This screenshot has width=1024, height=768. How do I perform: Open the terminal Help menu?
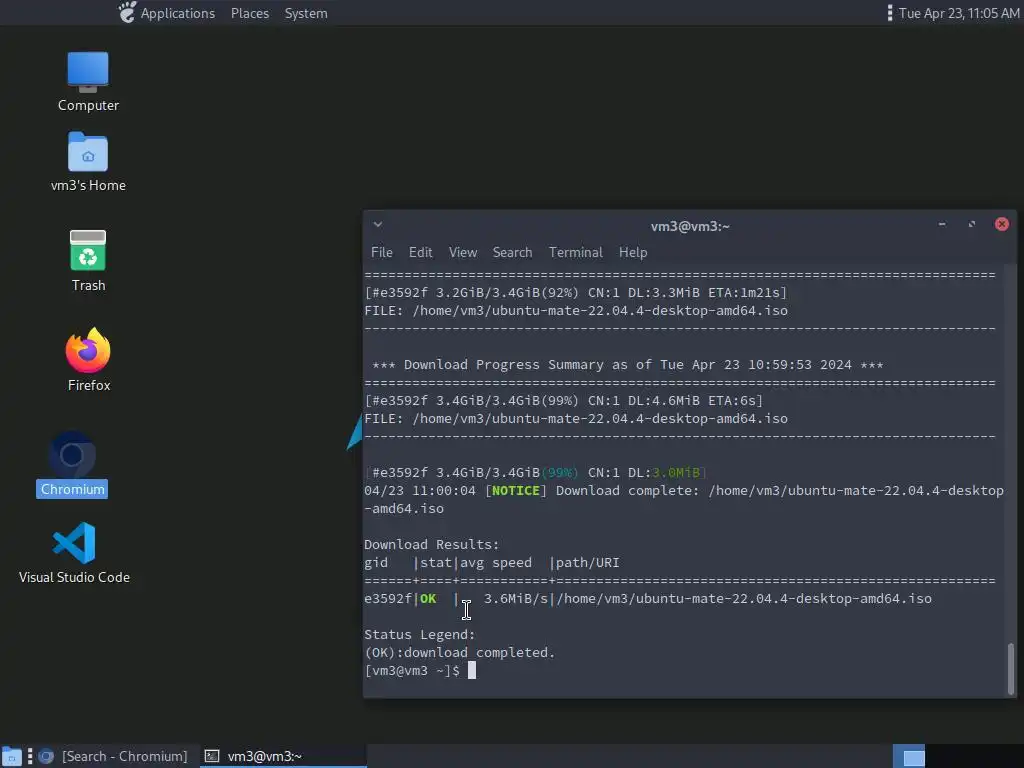(x=633, y=252)
